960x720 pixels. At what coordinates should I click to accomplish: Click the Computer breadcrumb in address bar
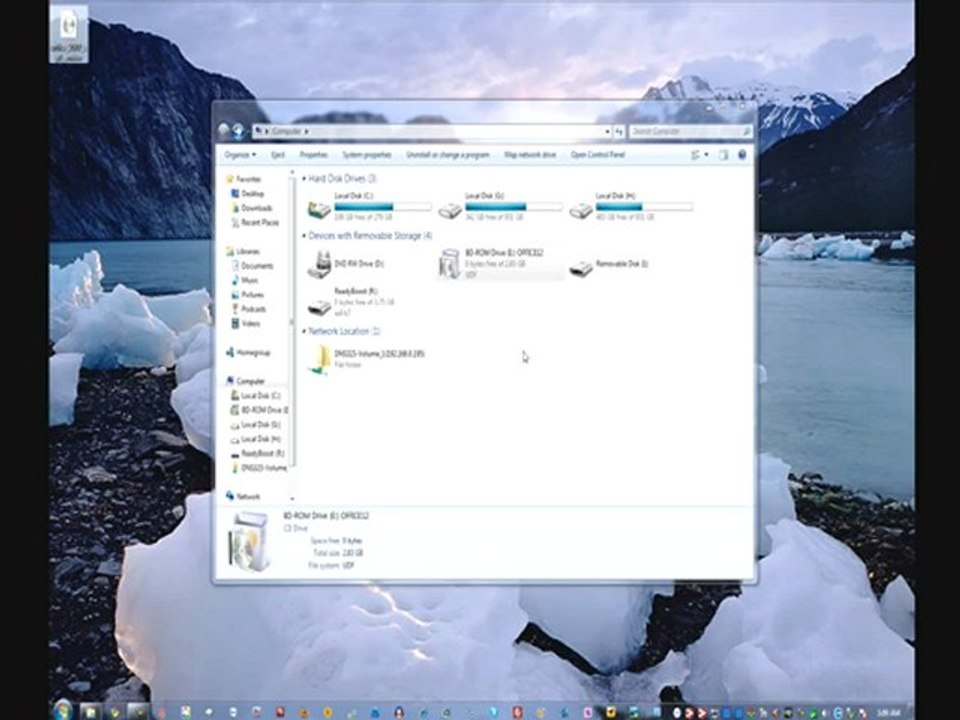287,131
